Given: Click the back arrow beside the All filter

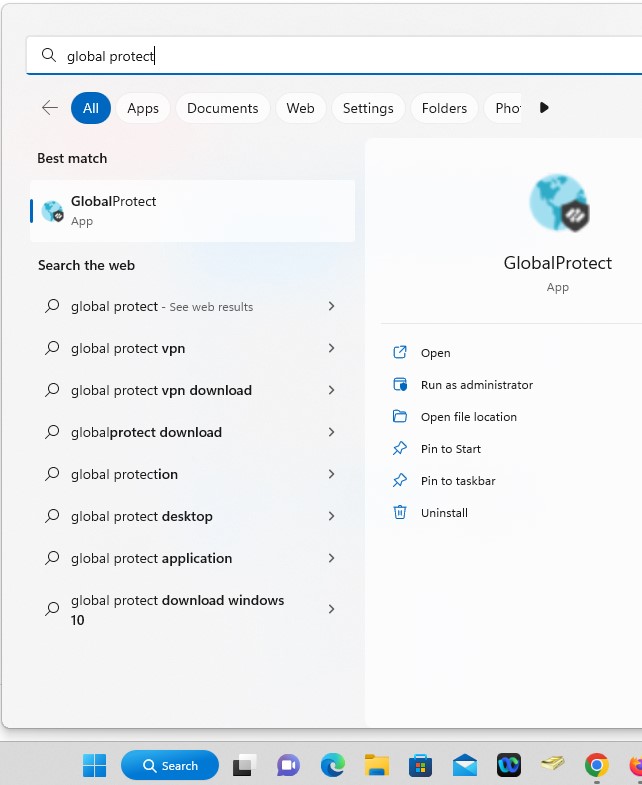Looking at the screenshot, I should (x=50, y=108).
